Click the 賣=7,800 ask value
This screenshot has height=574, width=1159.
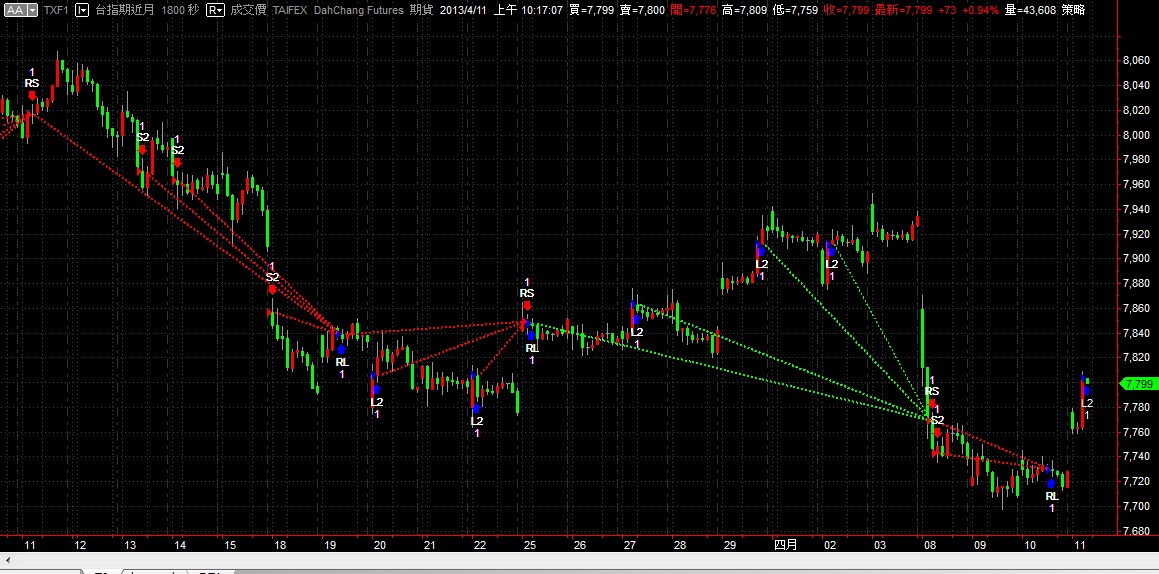click(x=644, y=10)
